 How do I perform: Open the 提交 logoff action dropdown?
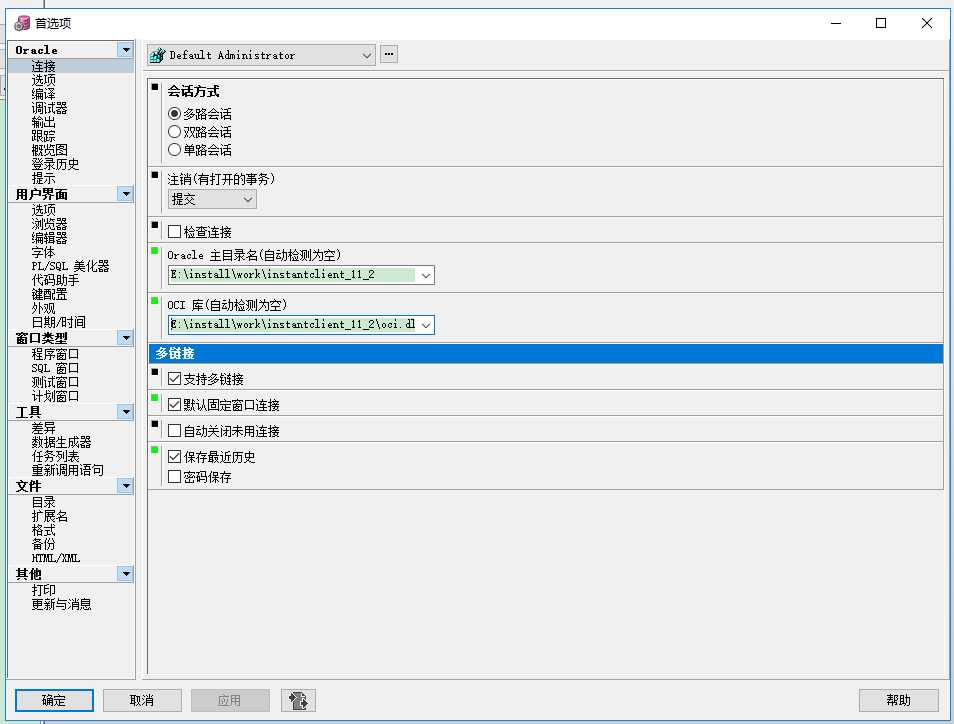tap(248, 199)
